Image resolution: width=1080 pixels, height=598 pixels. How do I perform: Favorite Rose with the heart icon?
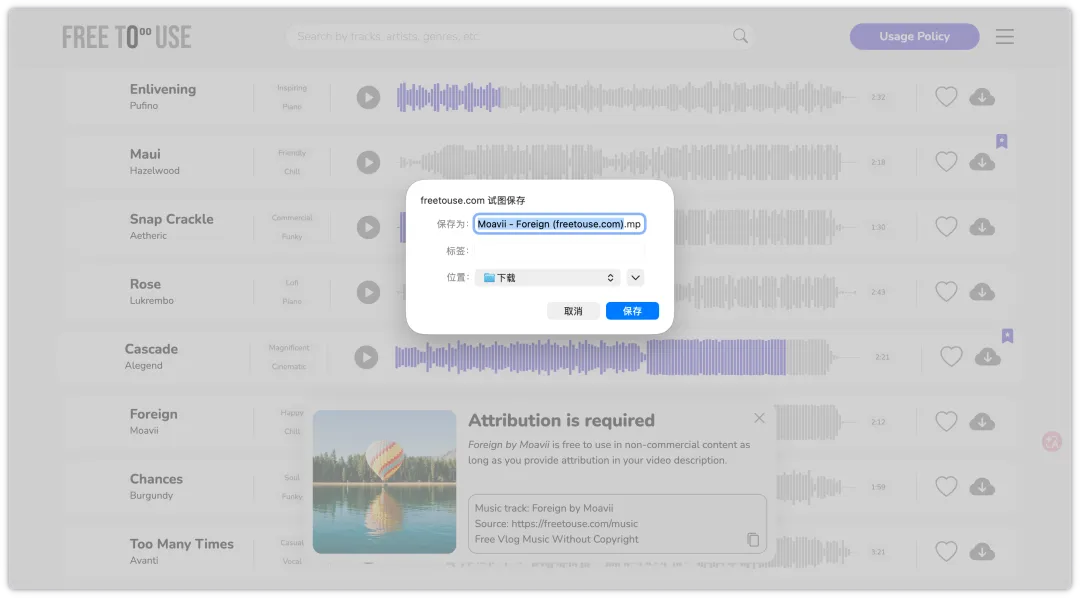coord(946,291)
